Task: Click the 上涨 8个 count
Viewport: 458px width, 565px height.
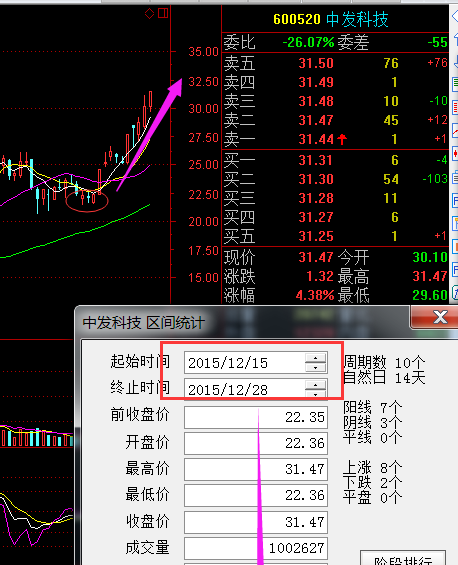Action: pos(373,468)
